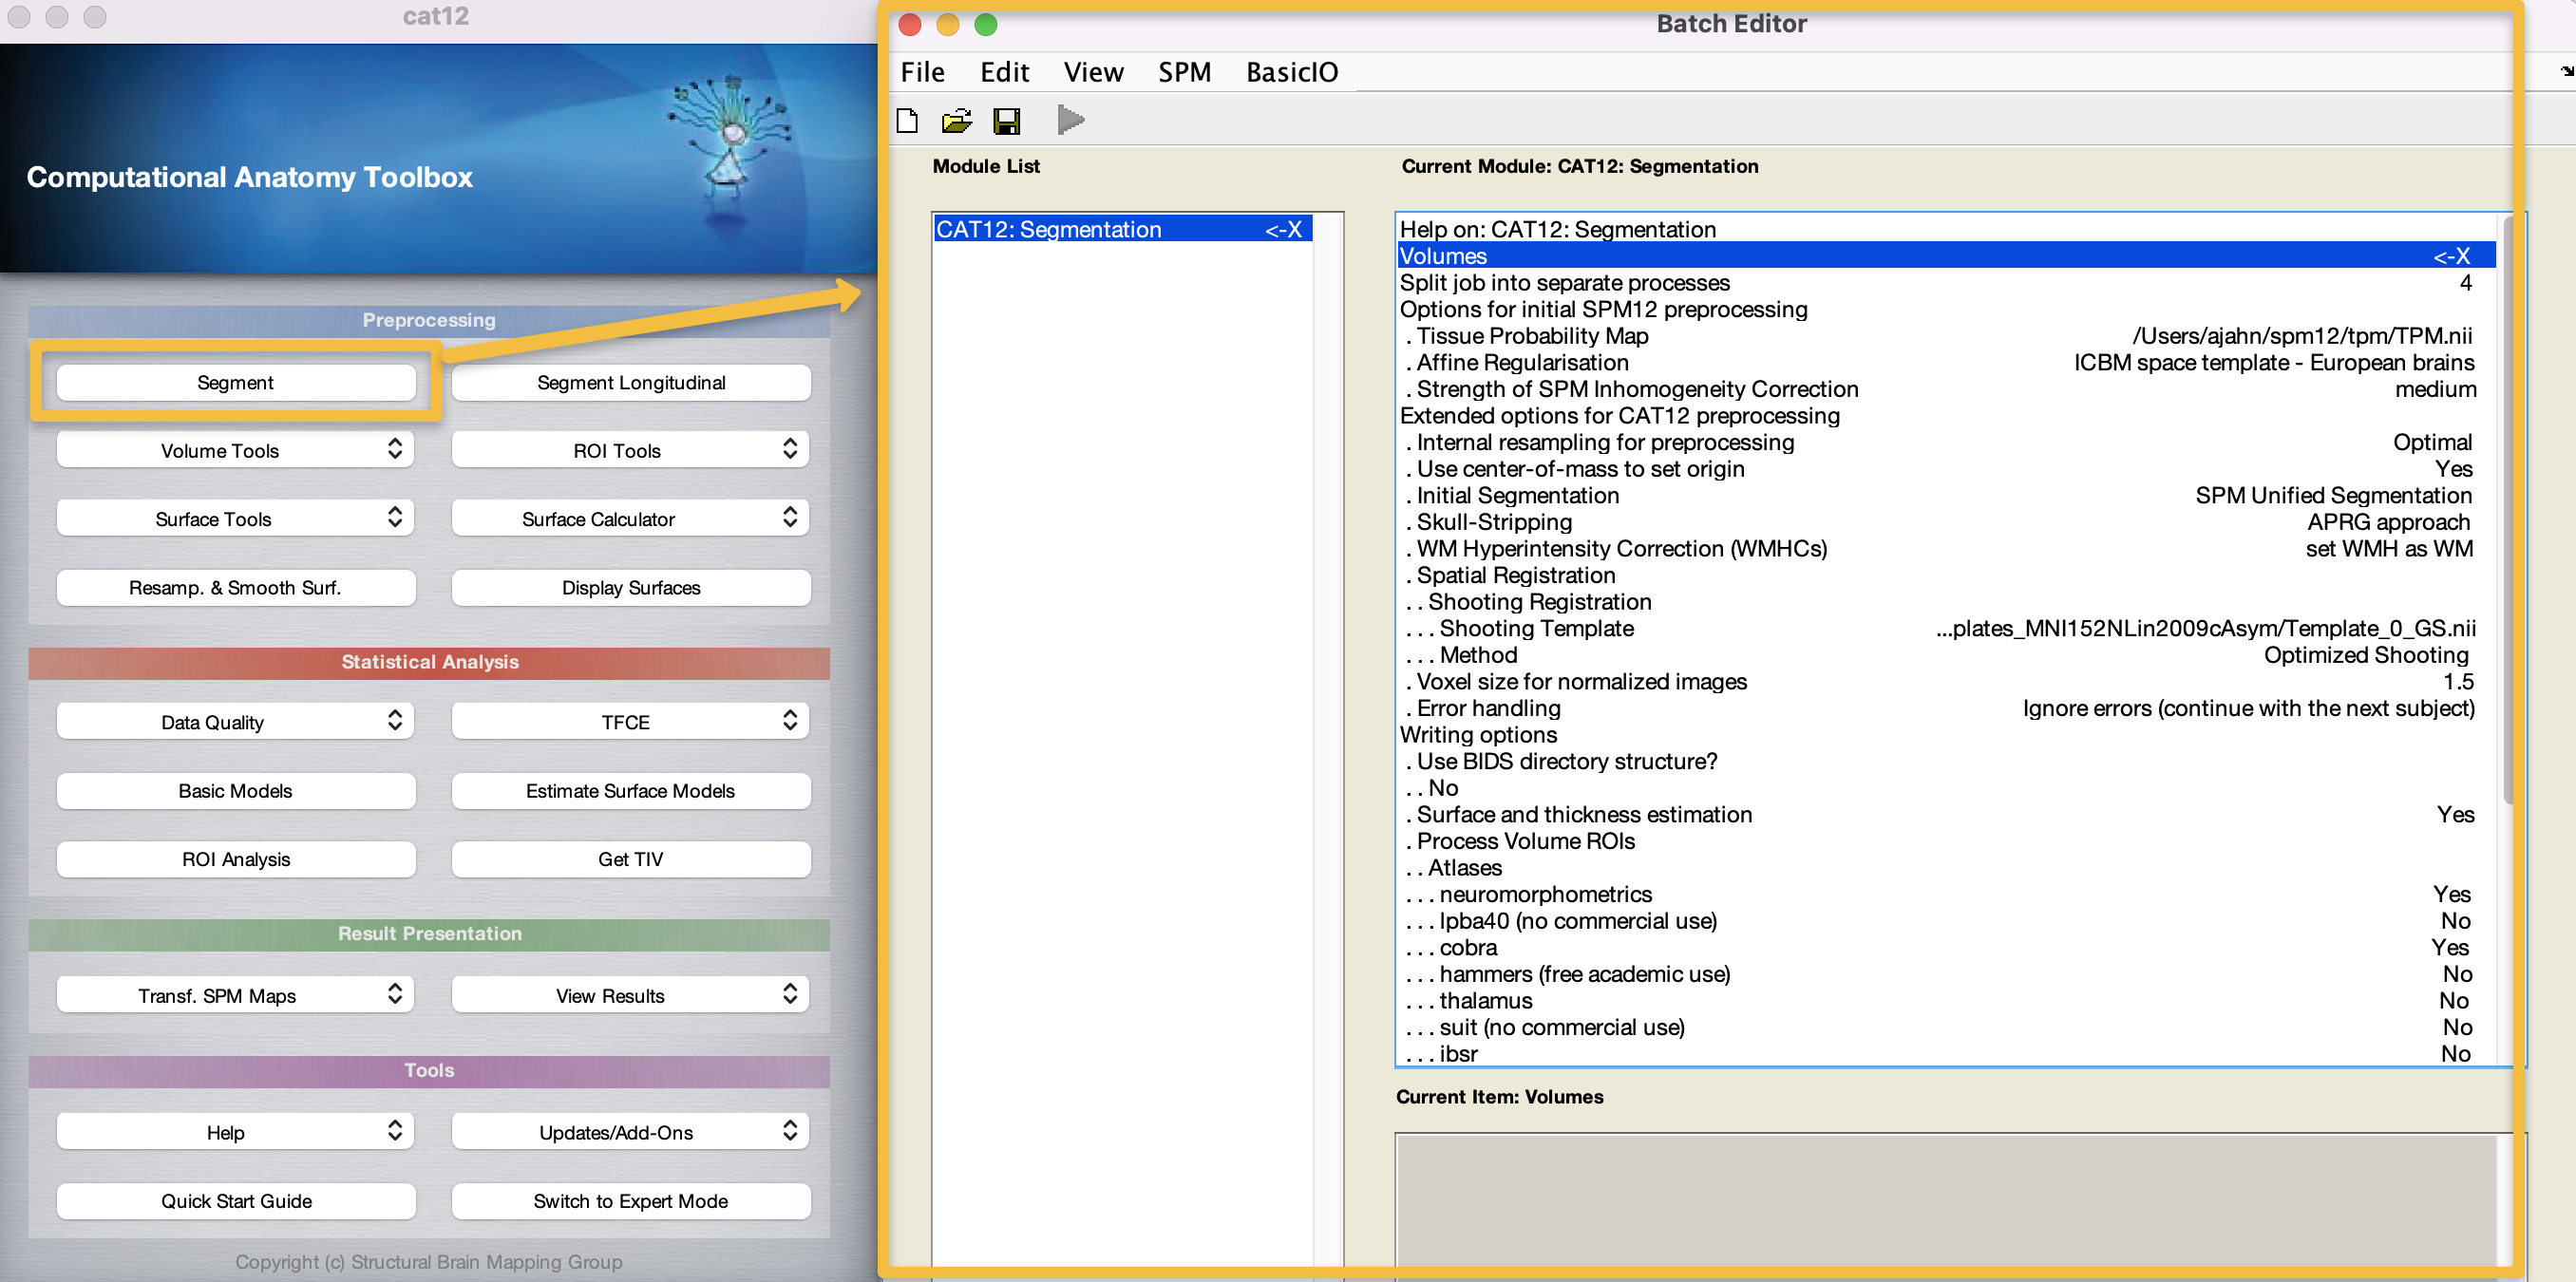Select the ibsr atlas row
Viewport: 2576px width, 1282px height.
click(1946, 1053)
